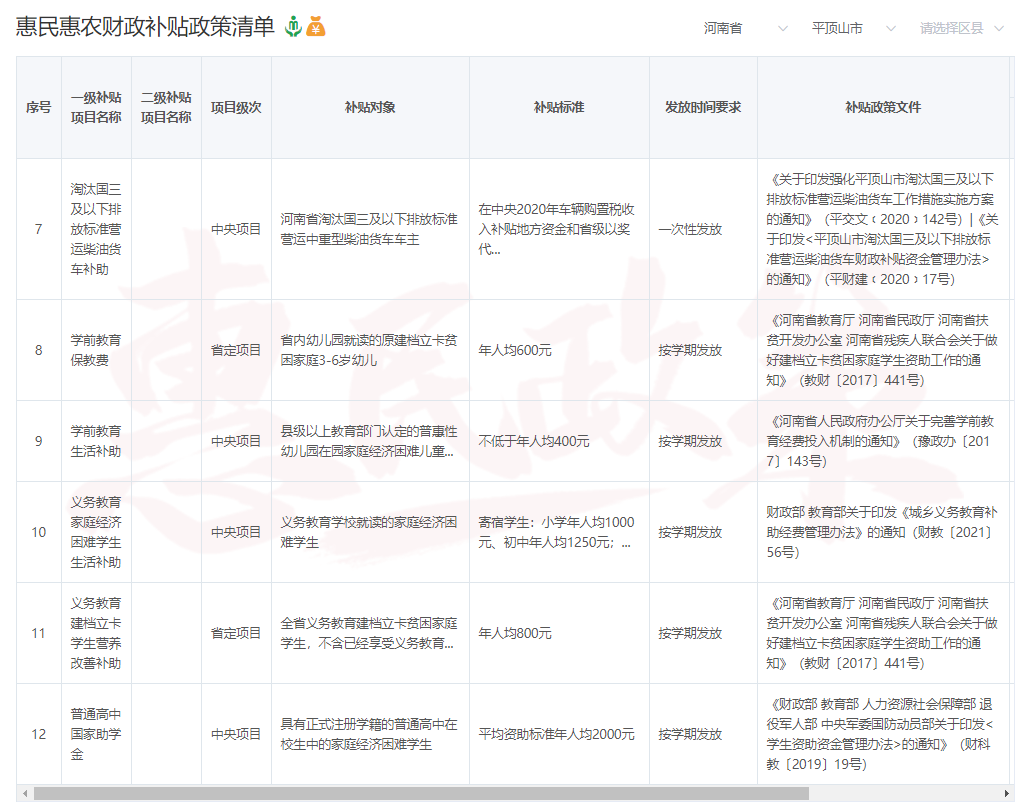Click policy file 教财〔2017〕441号 in row 8
Viewport: 1026px width, 806px height.
coord(882,350)
